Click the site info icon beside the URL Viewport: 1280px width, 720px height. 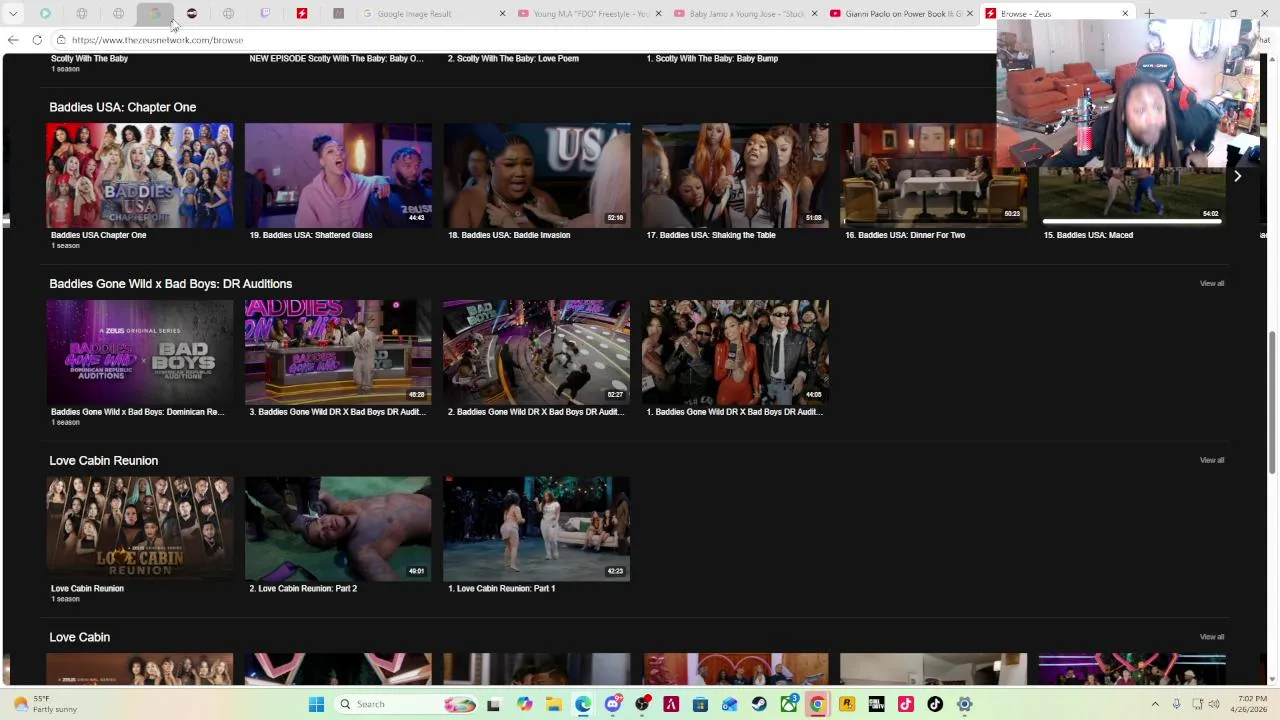click(61, 40)
